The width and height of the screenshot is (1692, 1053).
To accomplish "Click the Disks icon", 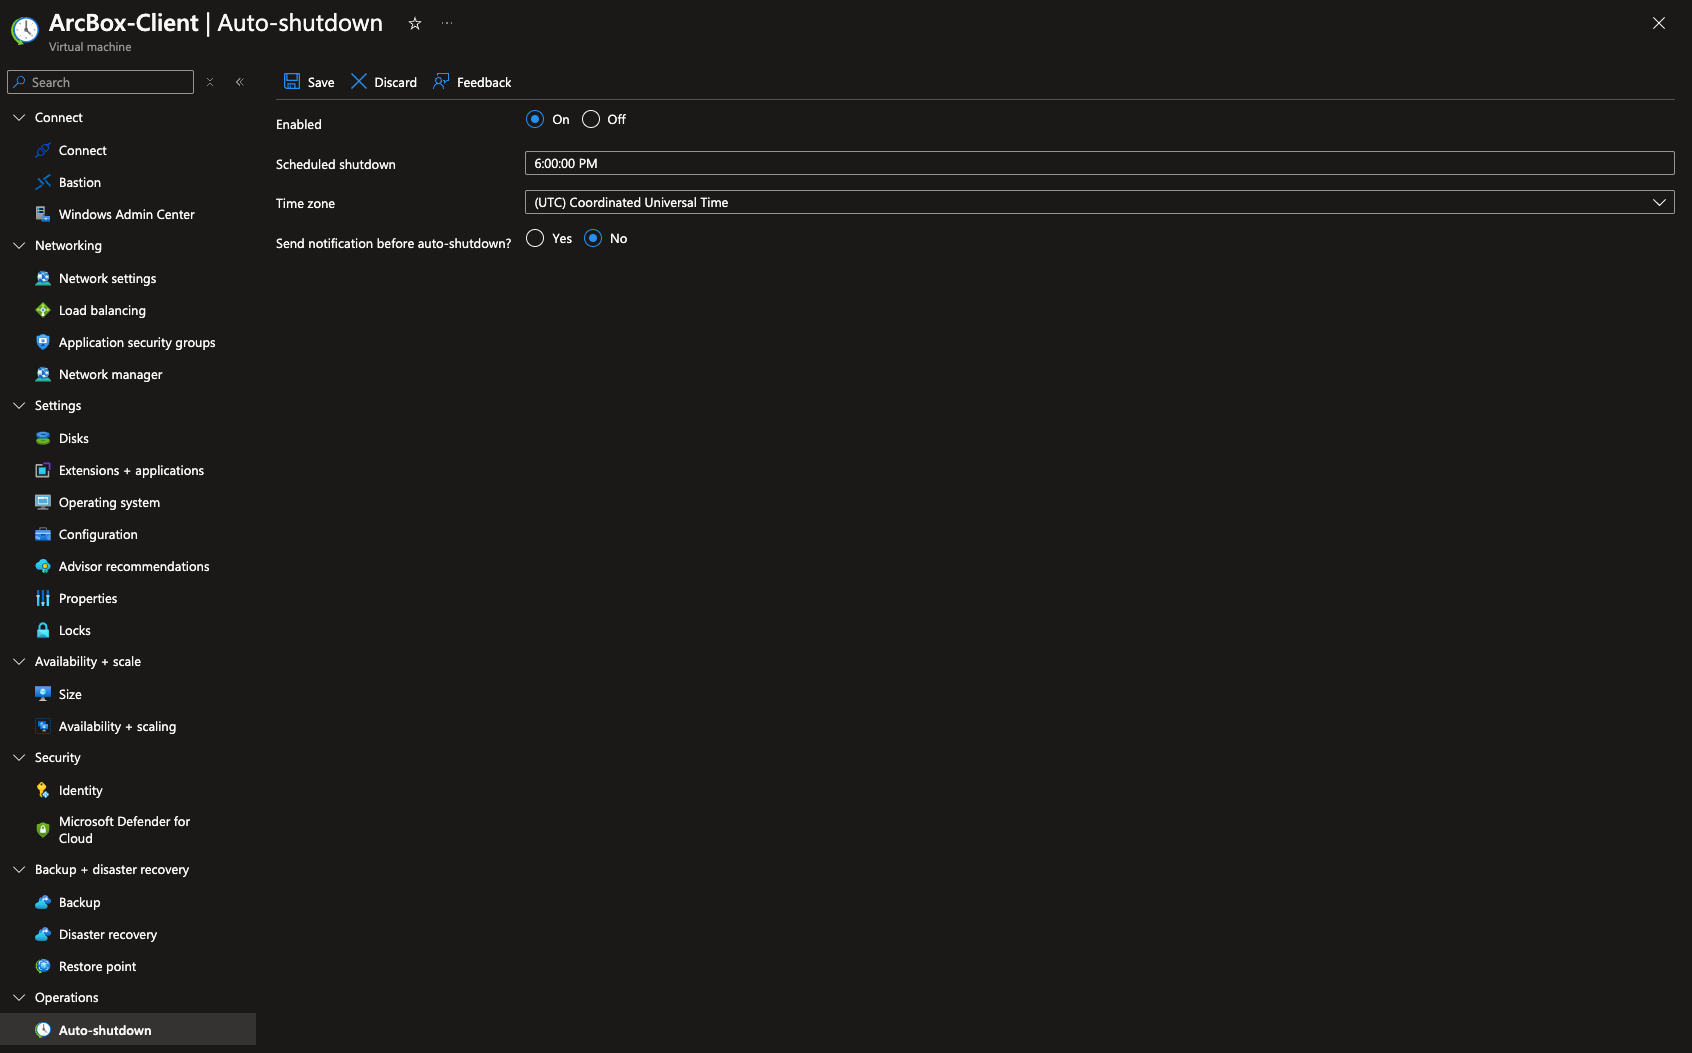I will coord(43,438).
